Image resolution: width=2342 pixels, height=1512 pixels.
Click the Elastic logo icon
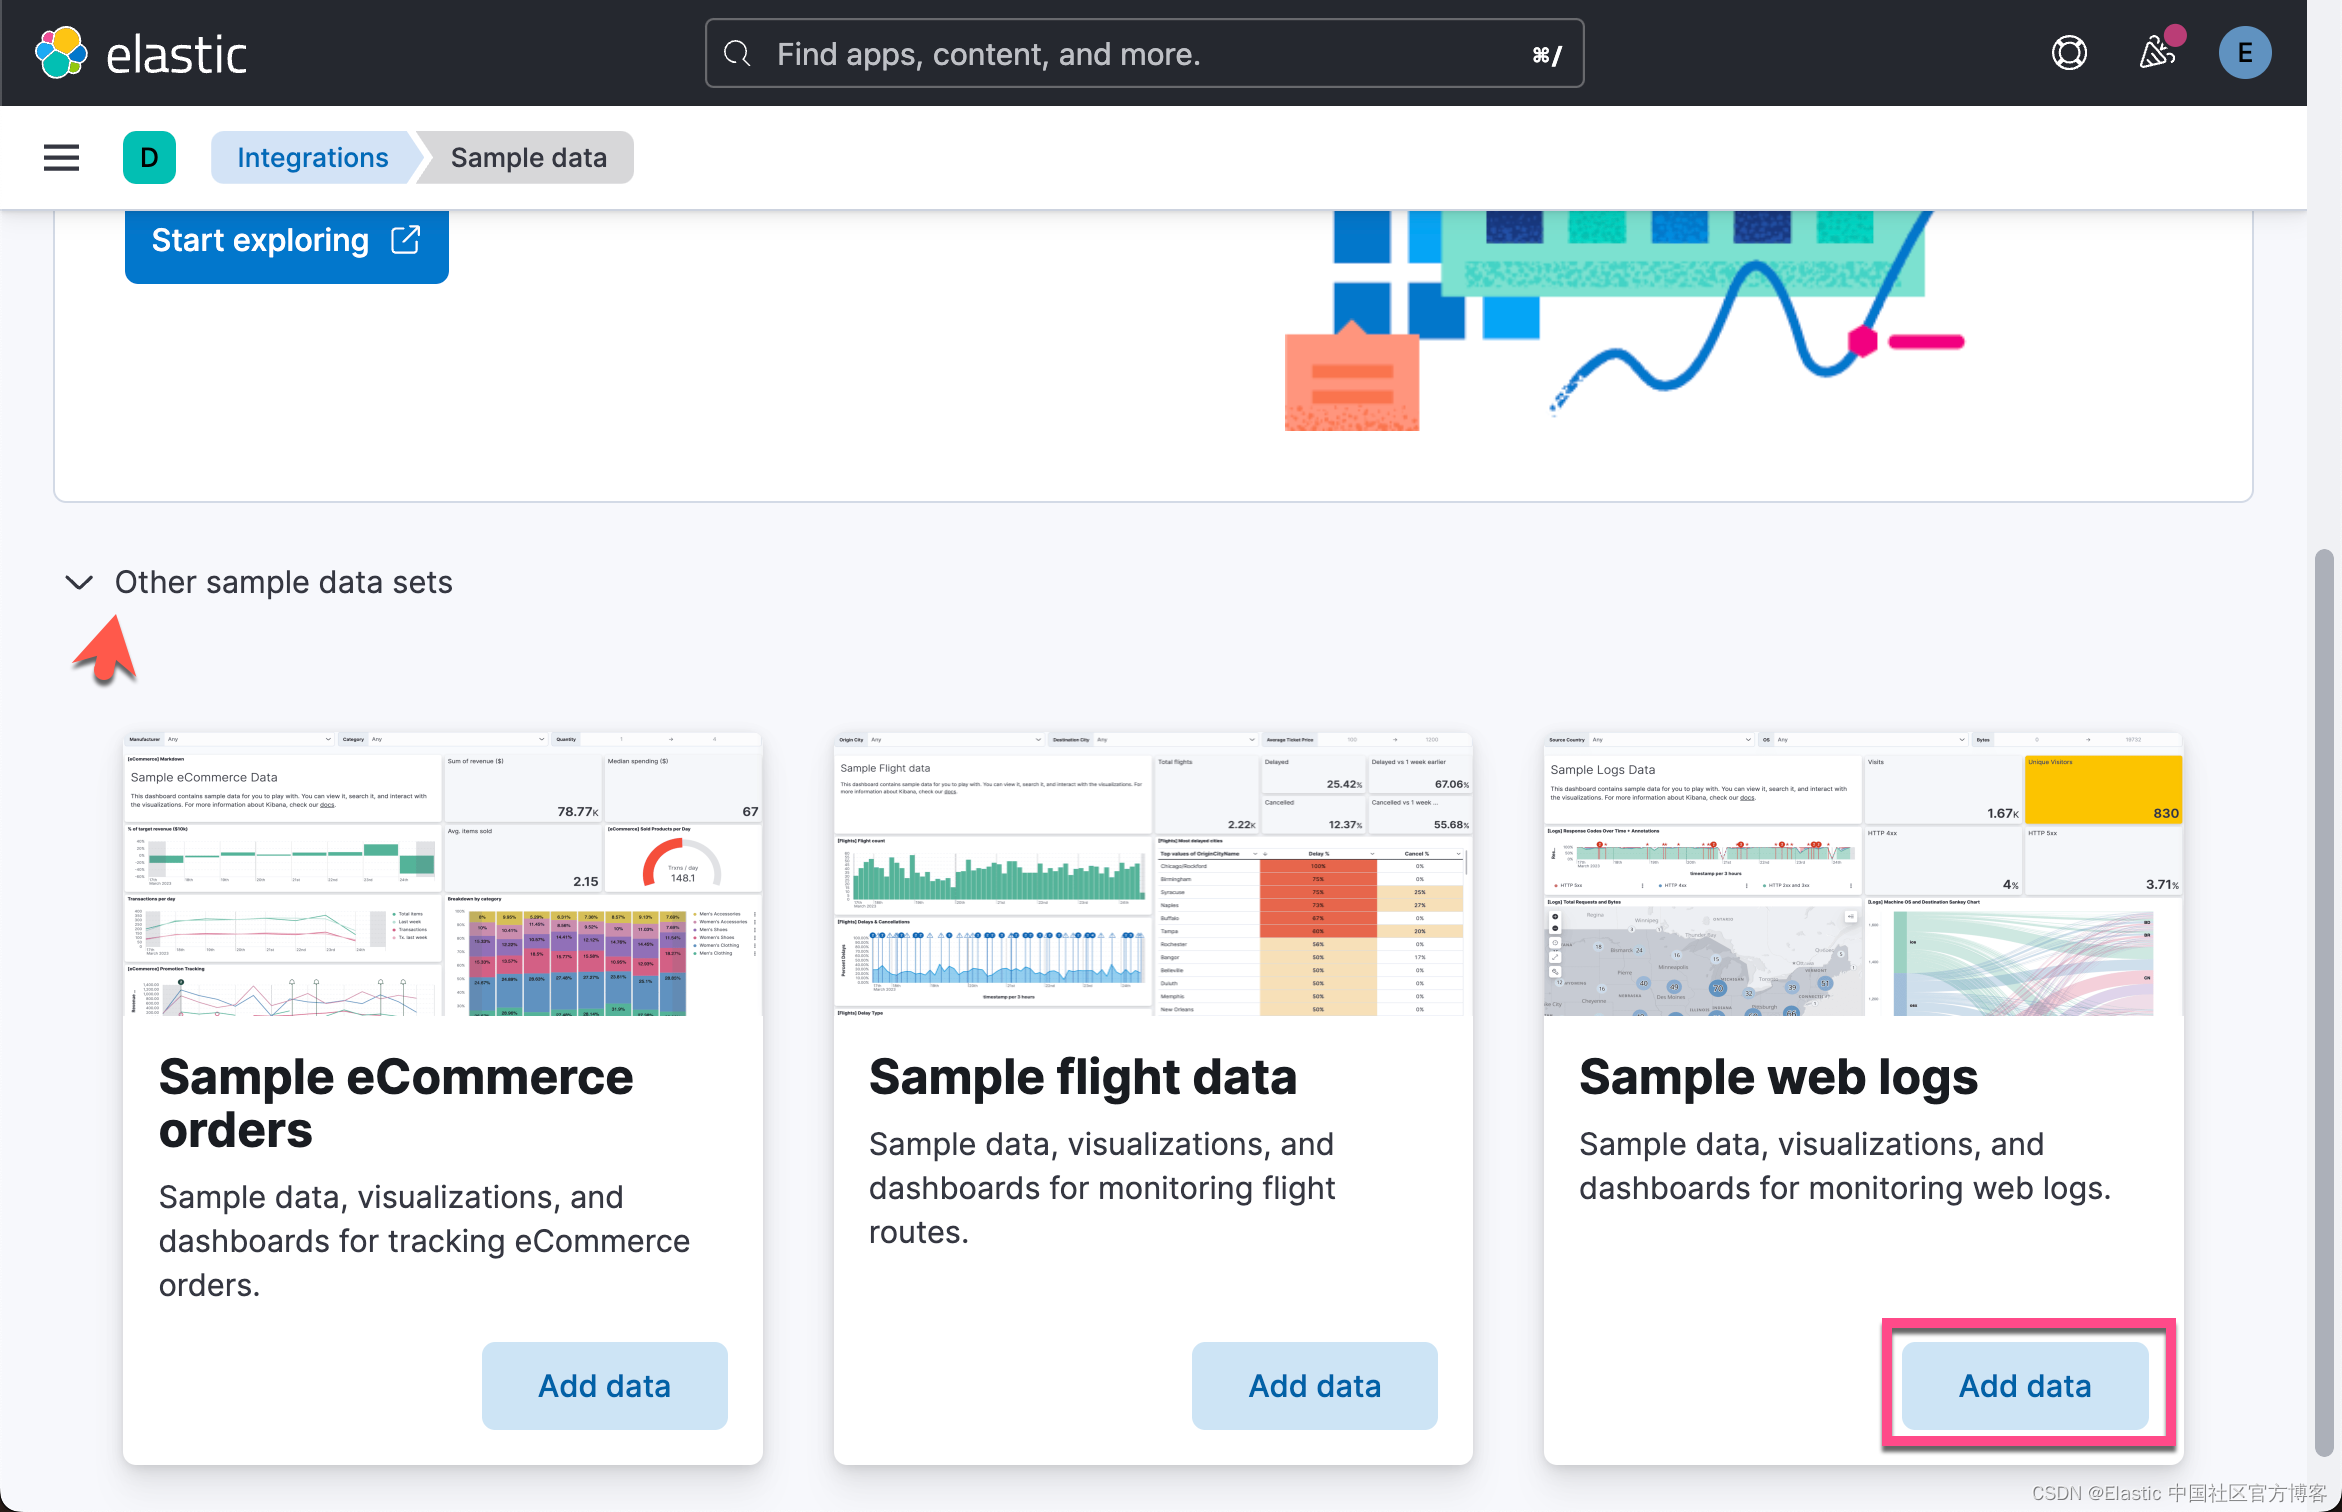(61, 53)
